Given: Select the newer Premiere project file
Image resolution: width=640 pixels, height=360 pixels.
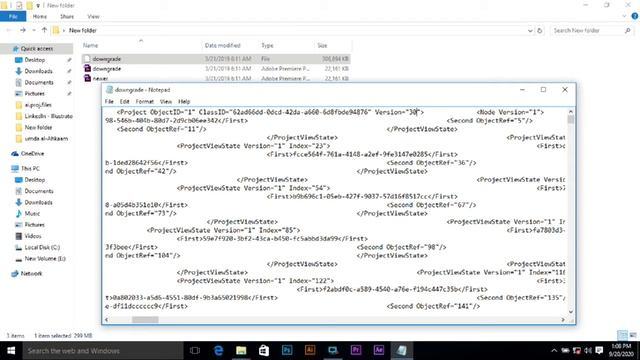Looking at the screenshot, I should point(216,78).
